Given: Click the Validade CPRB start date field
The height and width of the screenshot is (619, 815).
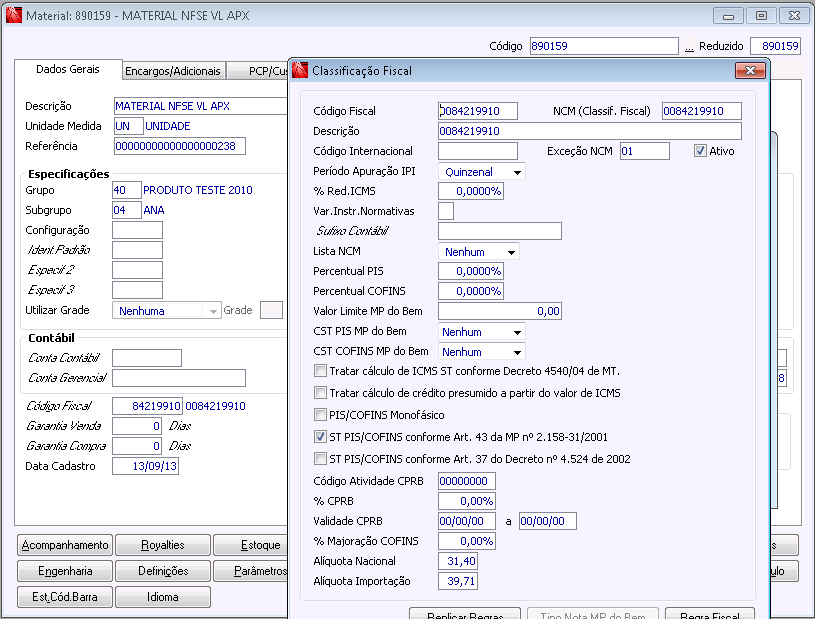Looking at the screenshot, I should [x=467, y=521].
